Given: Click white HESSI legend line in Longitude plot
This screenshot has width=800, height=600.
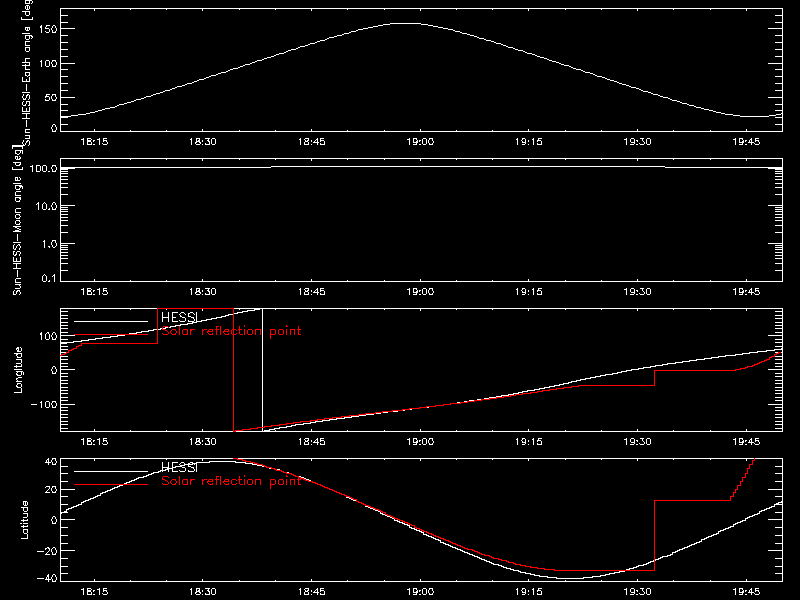Looking at the screenshot, I should 111,321.
